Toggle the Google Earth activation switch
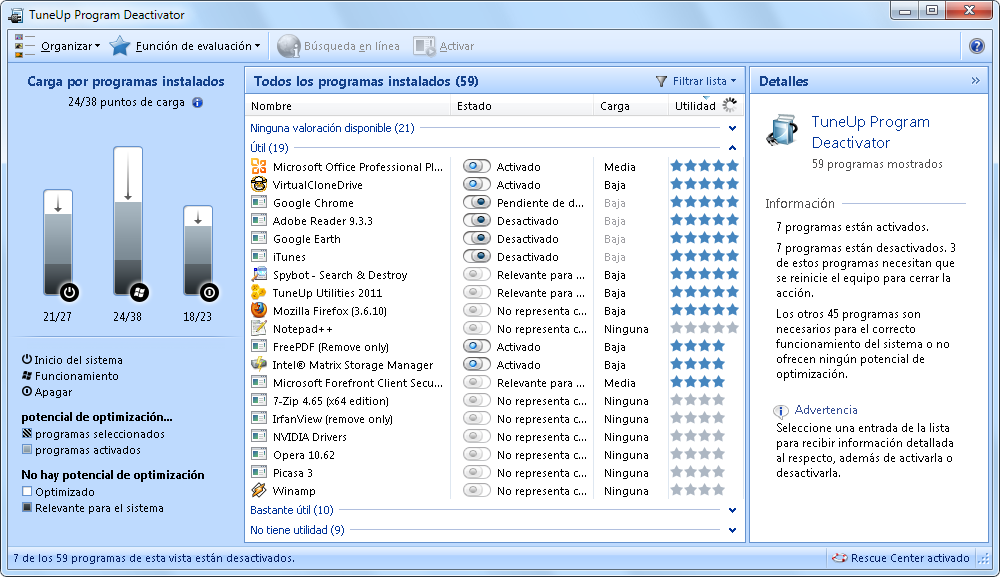The height and width of the screenshot is (577, 1000). click(476, 238)
